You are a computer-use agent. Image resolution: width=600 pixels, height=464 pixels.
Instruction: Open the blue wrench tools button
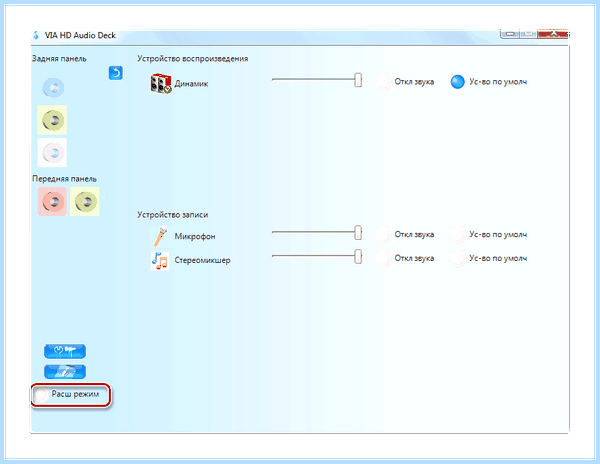65,351
